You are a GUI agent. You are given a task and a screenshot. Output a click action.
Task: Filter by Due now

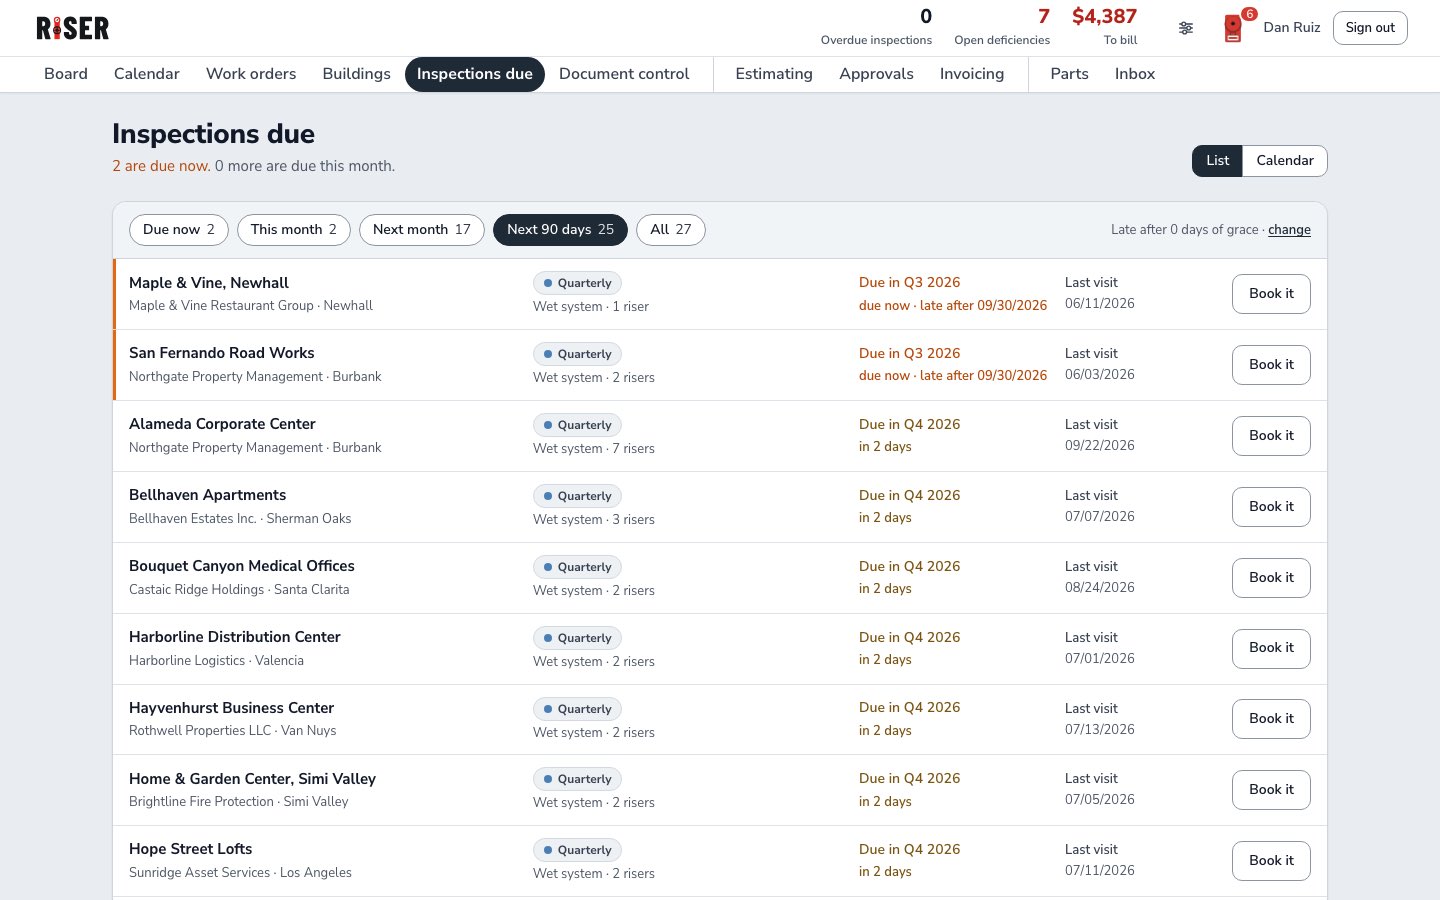tap(179, 230)
